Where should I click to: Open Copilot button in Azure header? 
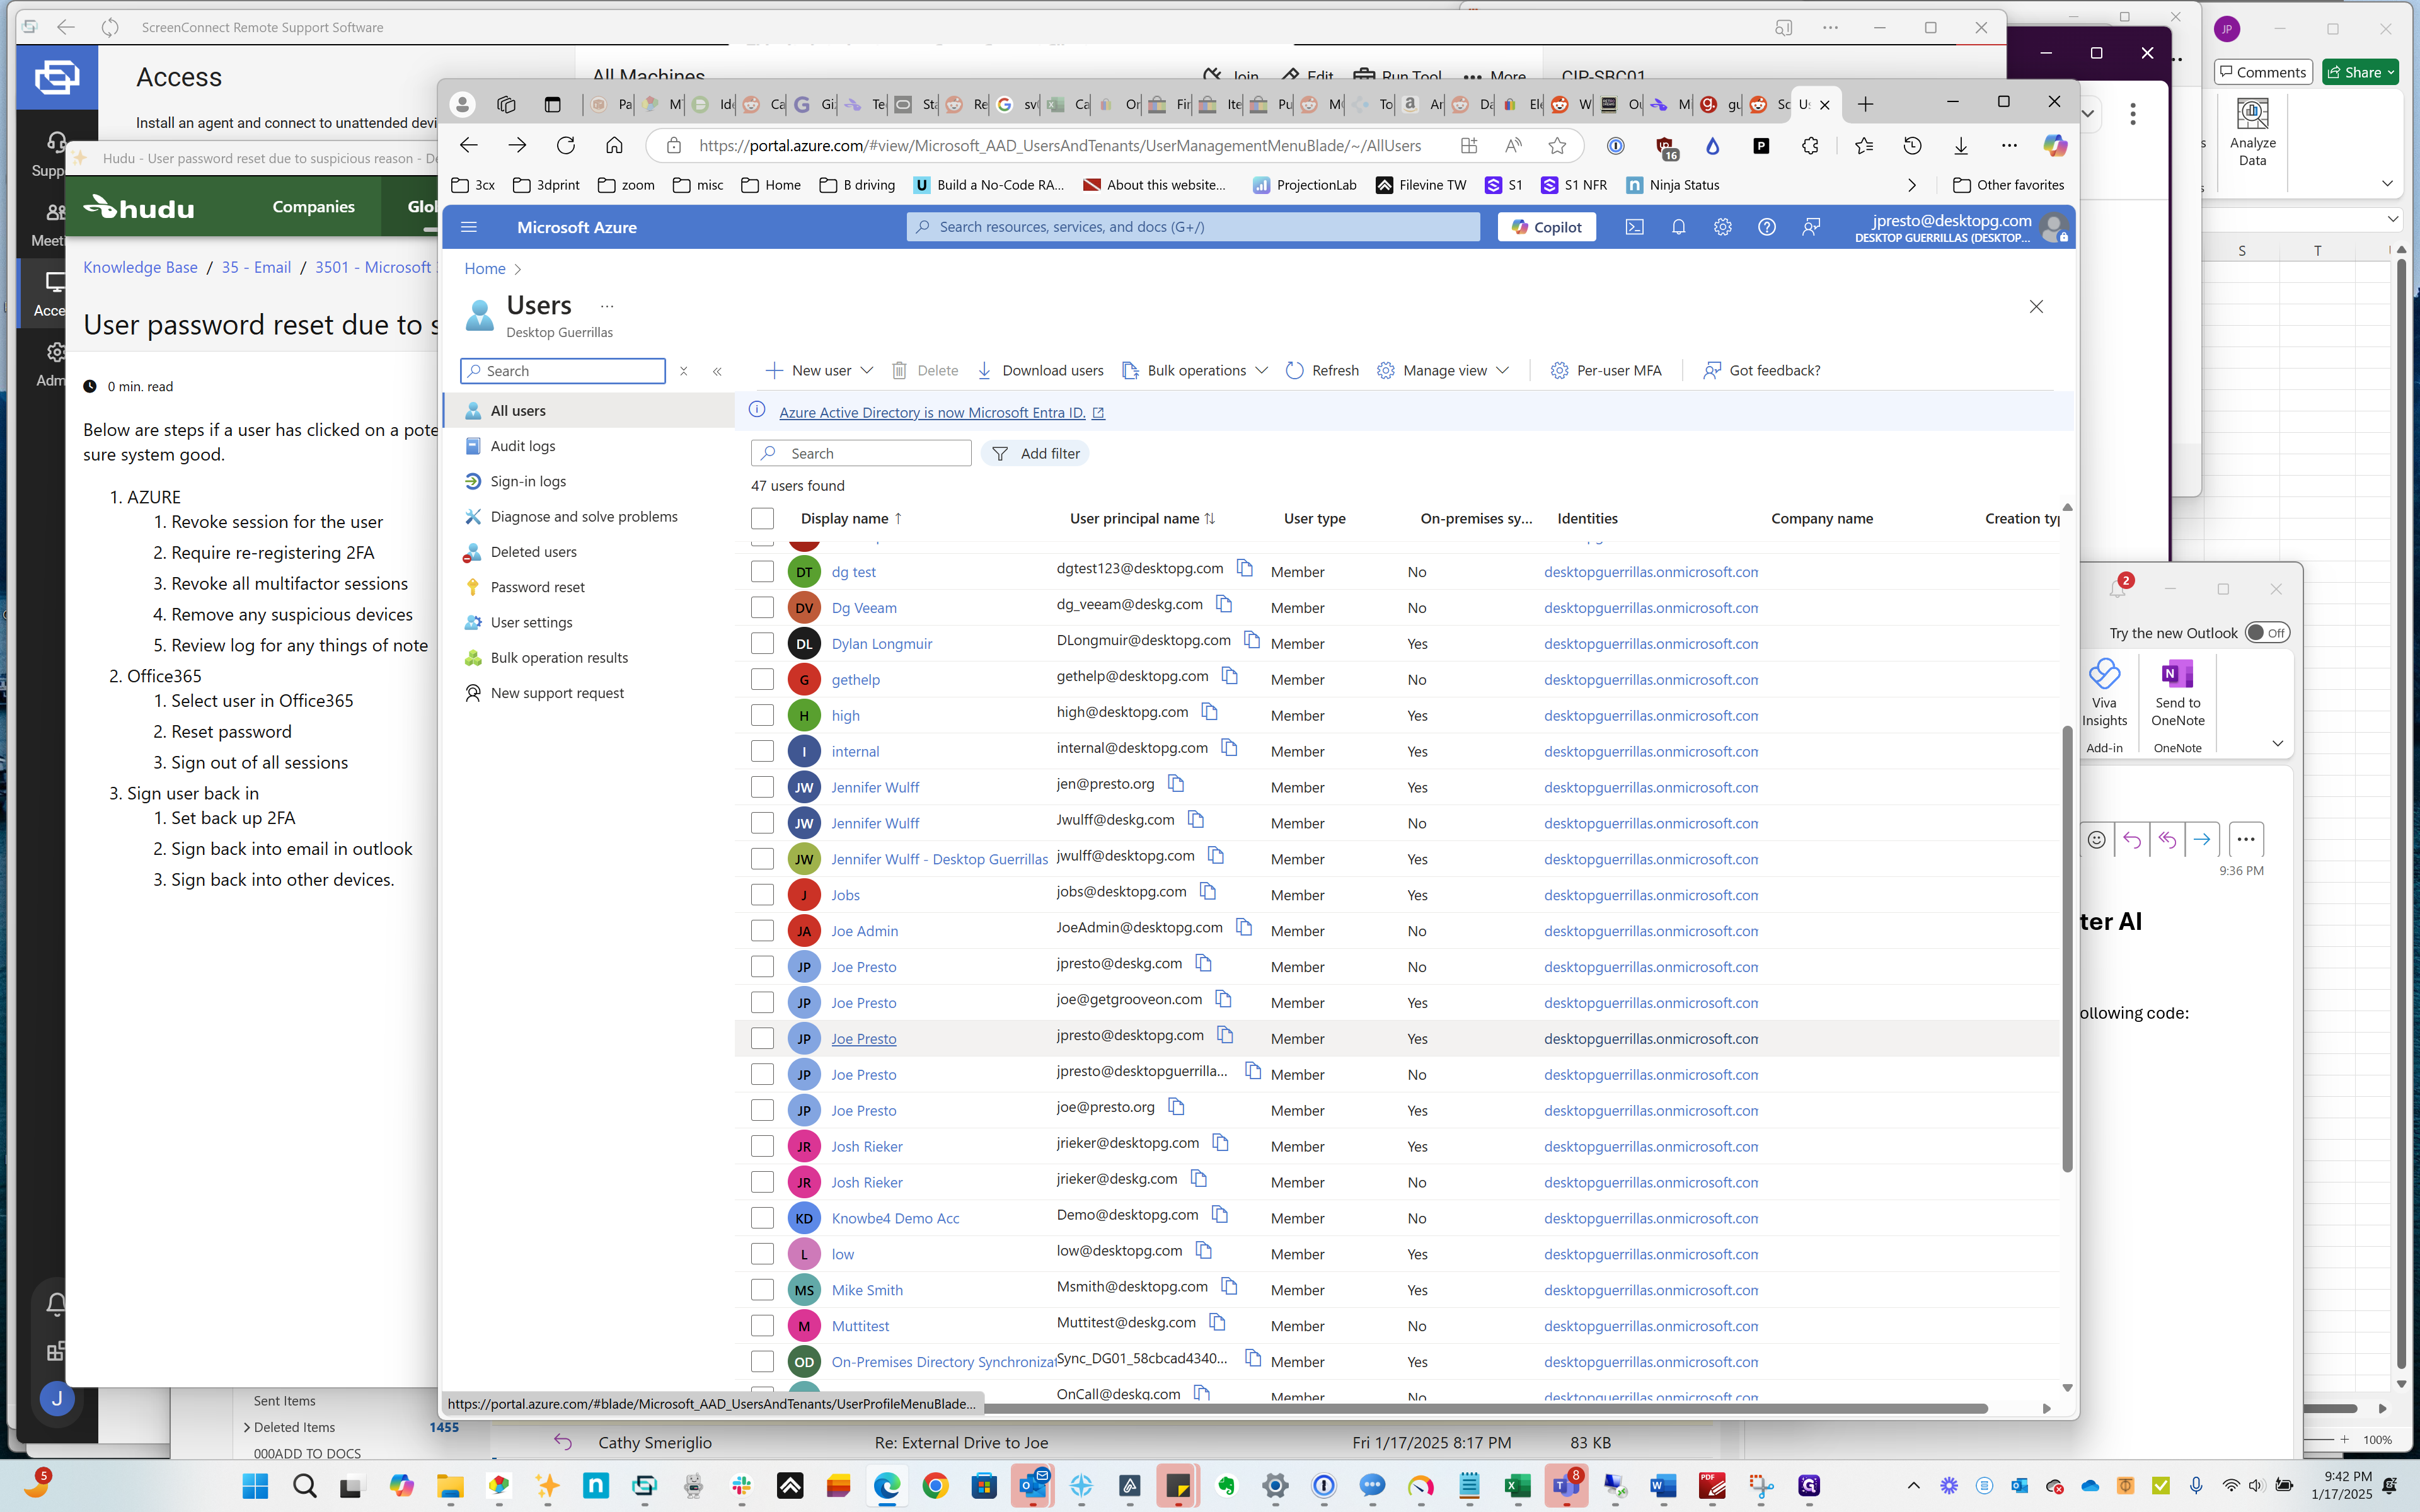pos(1546,227)
